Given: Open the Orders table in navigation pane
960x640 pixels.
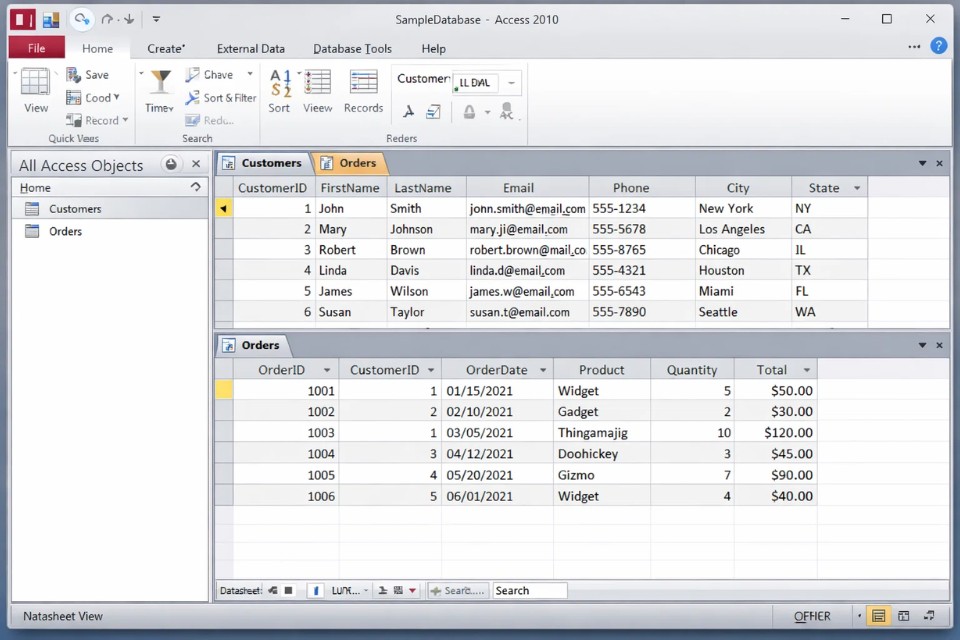Looking at the screenshot, I should click(x=65, y=231).
